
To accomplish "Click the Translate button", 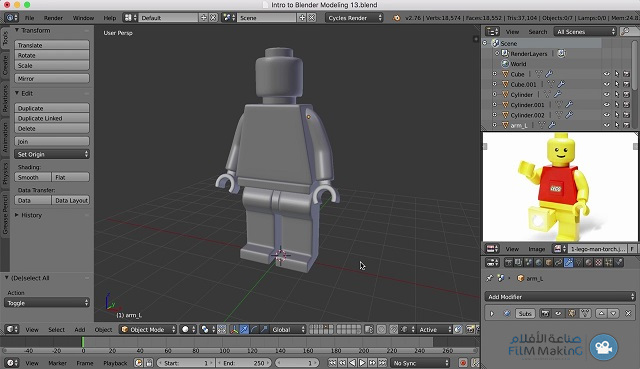I will click(52, 45).
